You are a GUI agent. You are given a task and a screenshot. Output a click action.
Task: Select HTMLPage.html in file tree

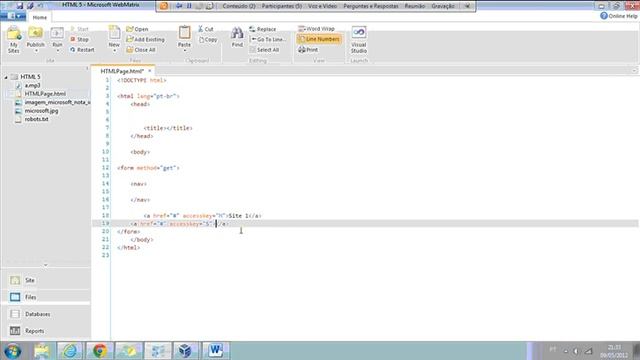point(45,93)
